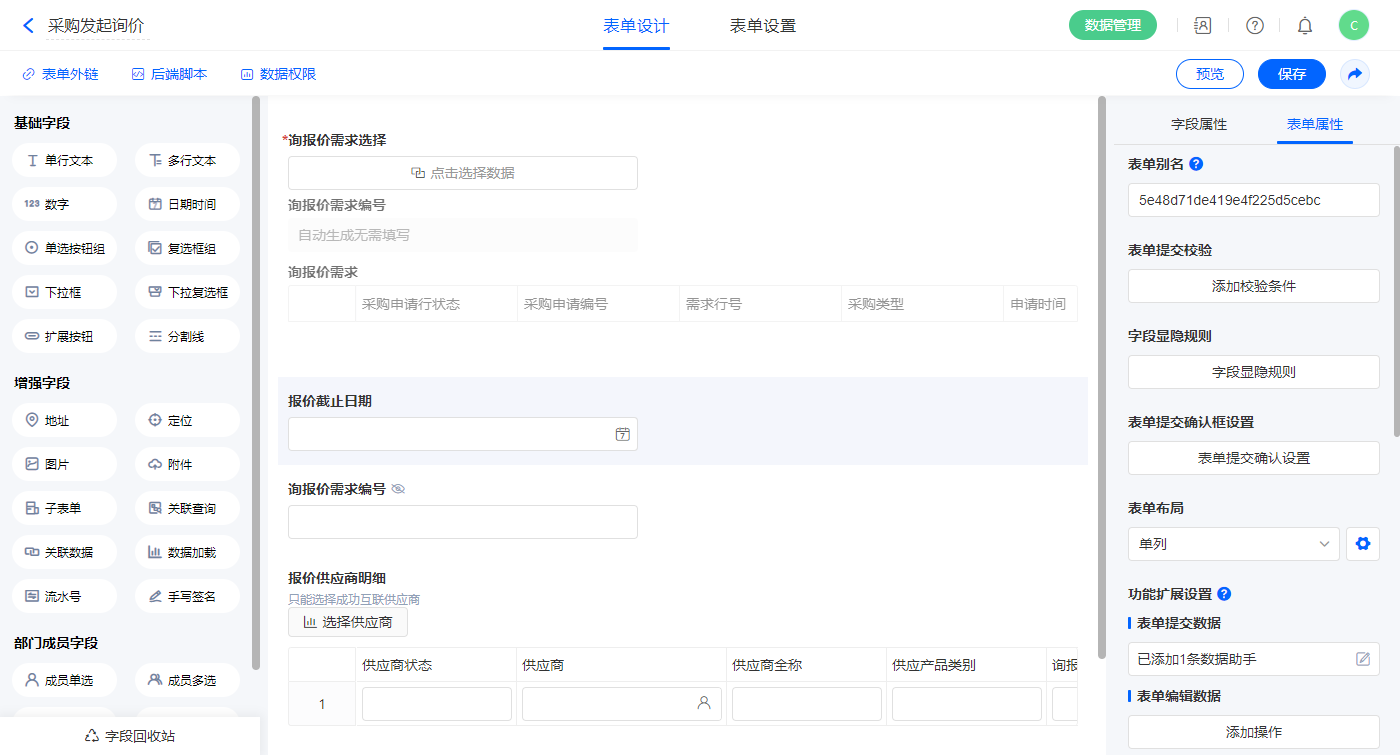Choose the 下拉复选框 field component

[187, 292]
